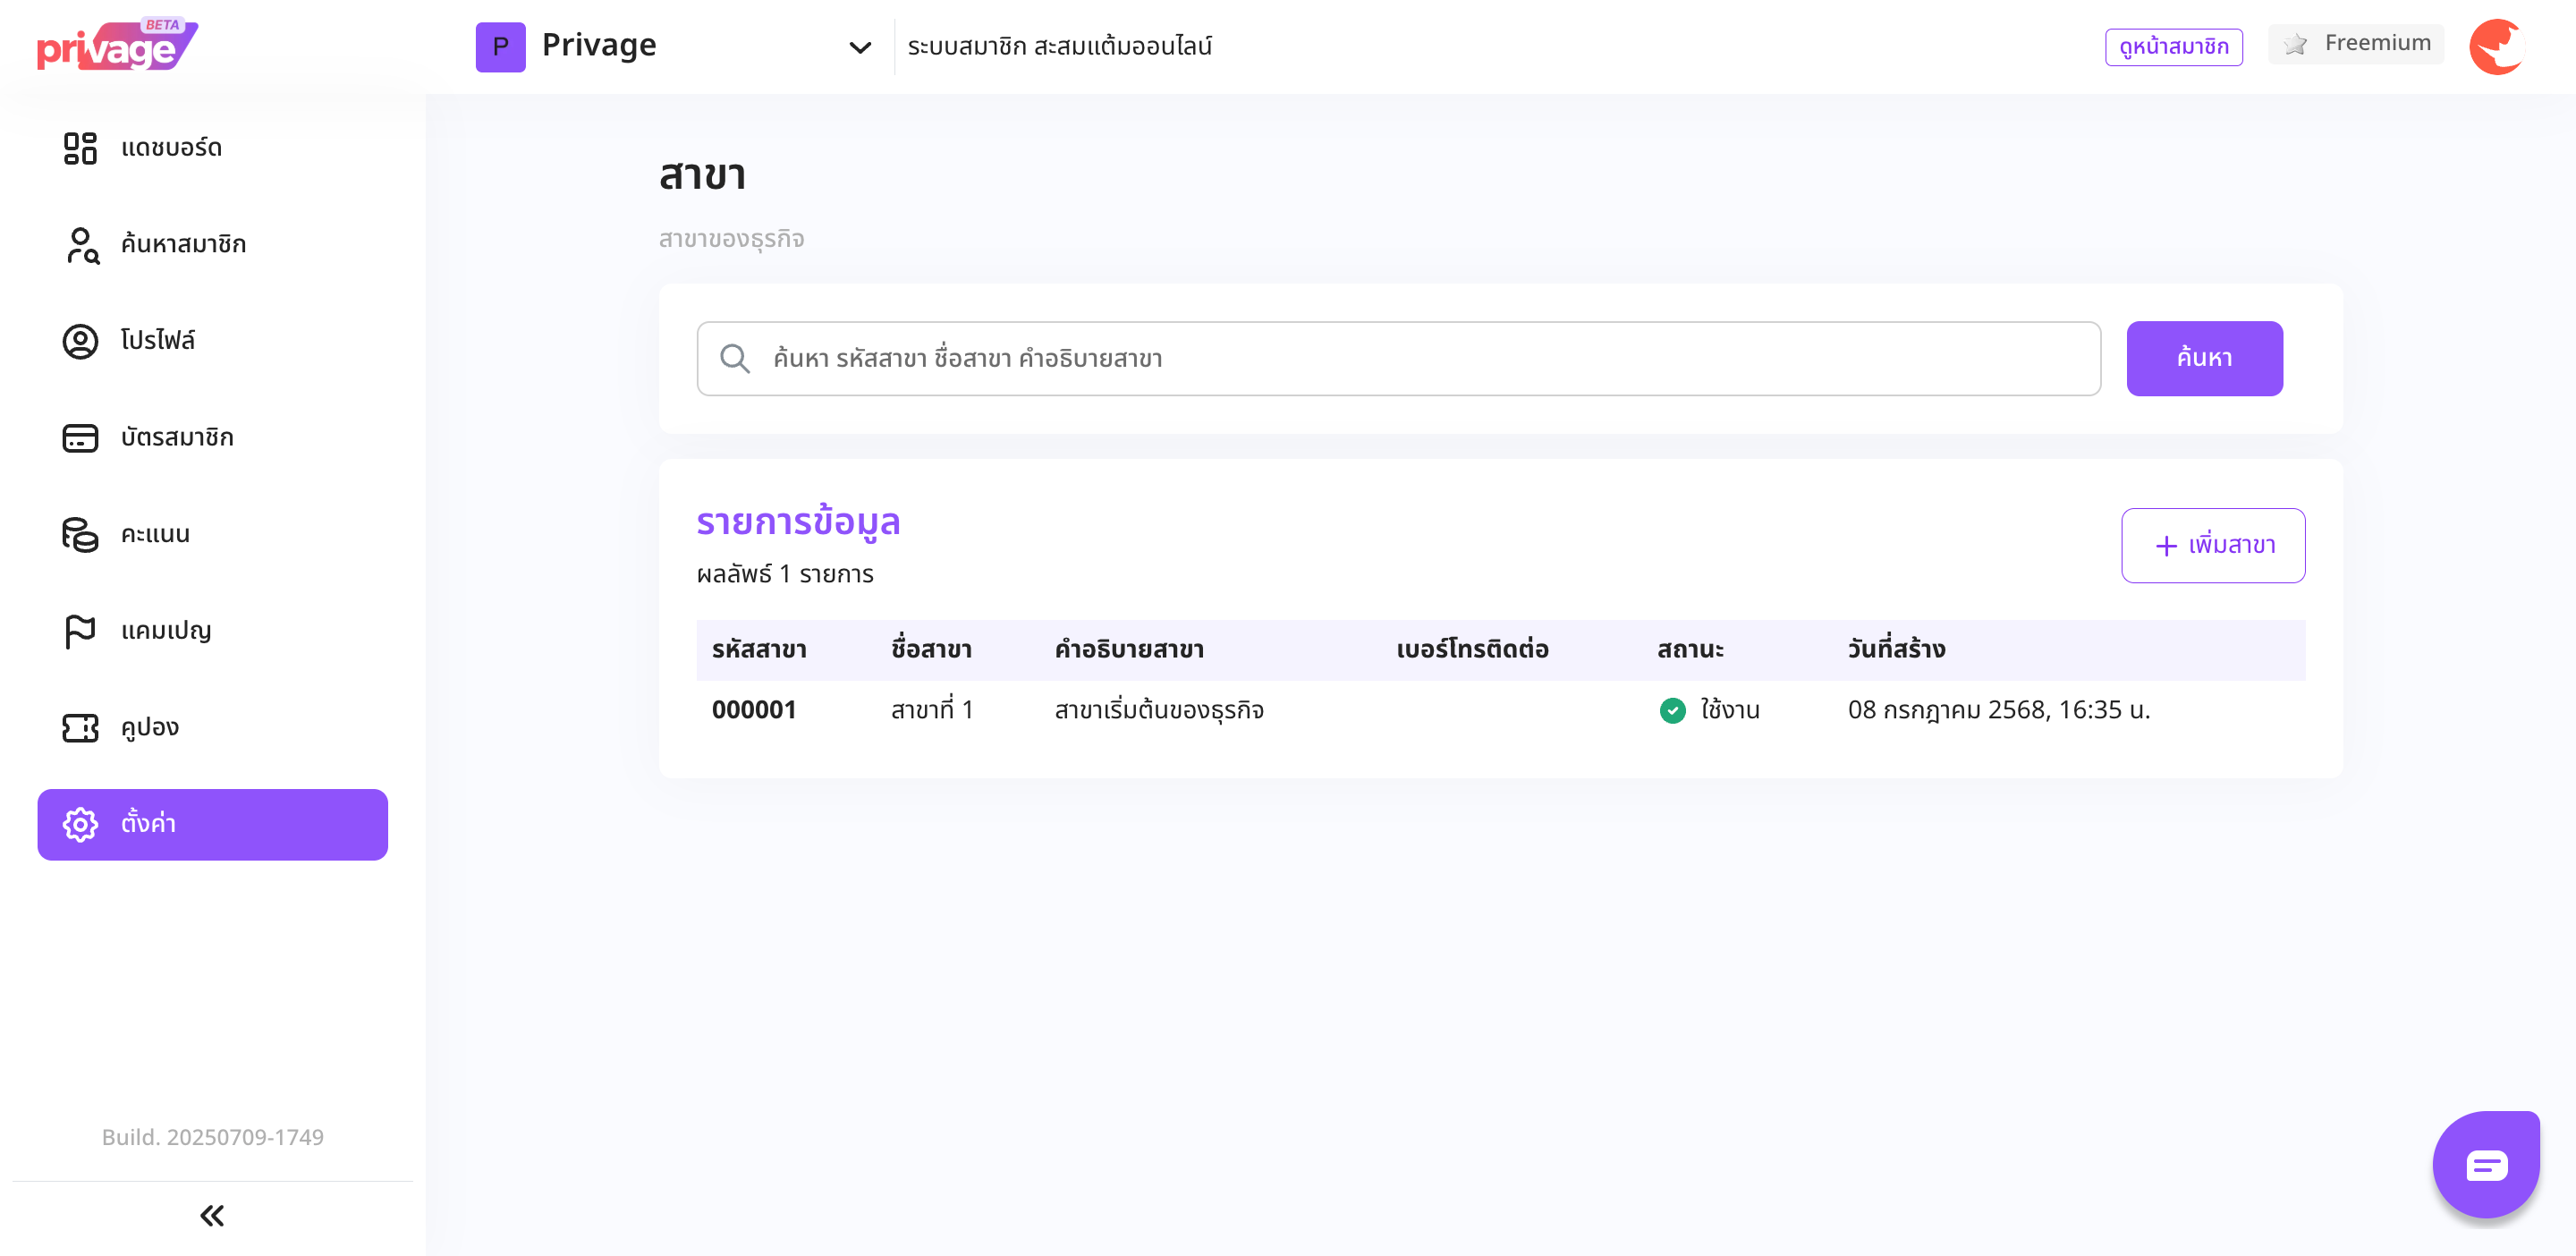Open the ดูหน้าสมาชิก member page button
2576x1256 pixels.
pos(2173,47)
